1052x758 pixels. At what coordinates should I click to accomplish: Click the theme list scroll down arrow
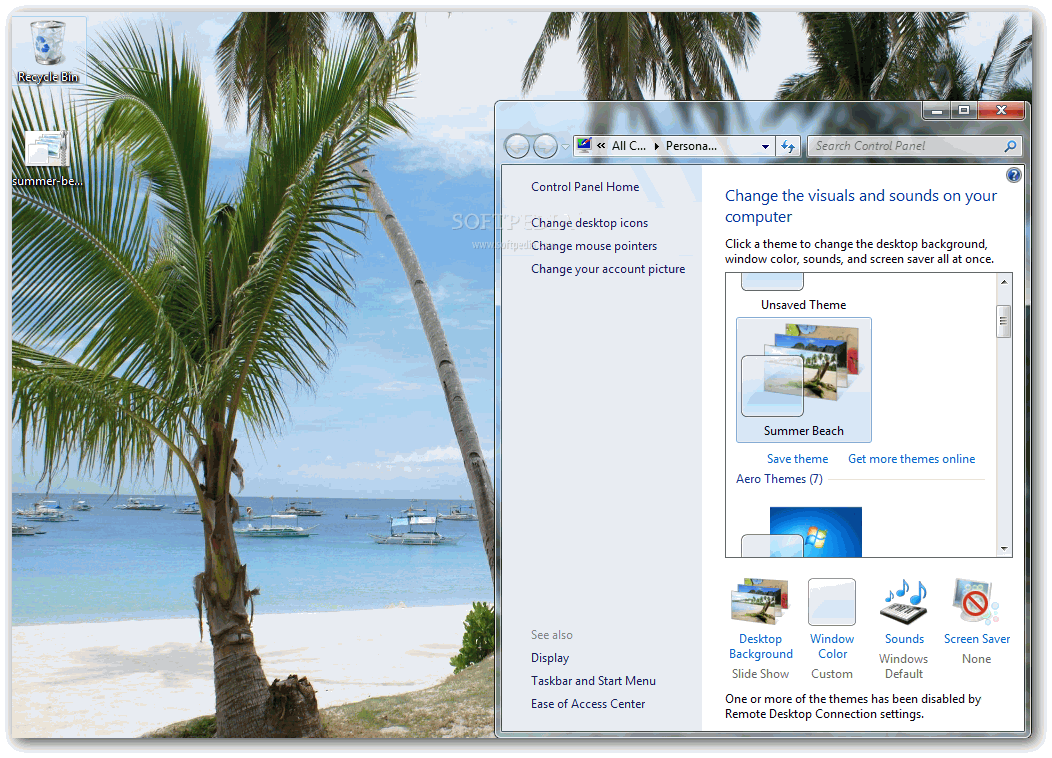[x=1004, y=549]
